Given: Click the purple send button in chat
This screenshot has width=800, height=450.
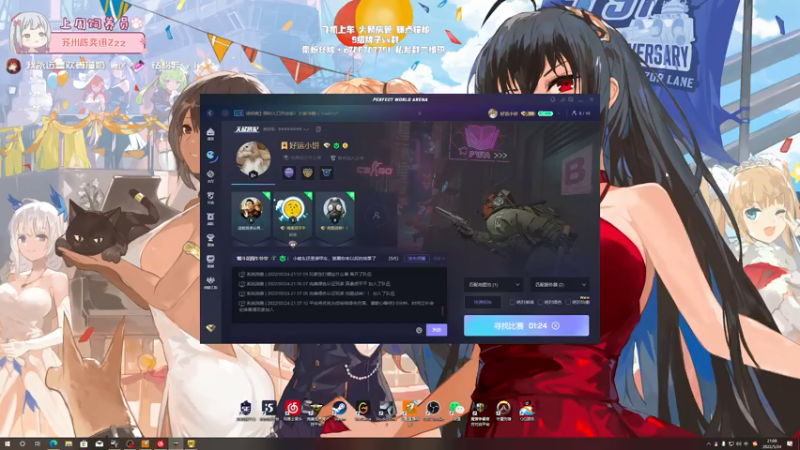Looking at the screenshot, I should [x=436, y=330].
